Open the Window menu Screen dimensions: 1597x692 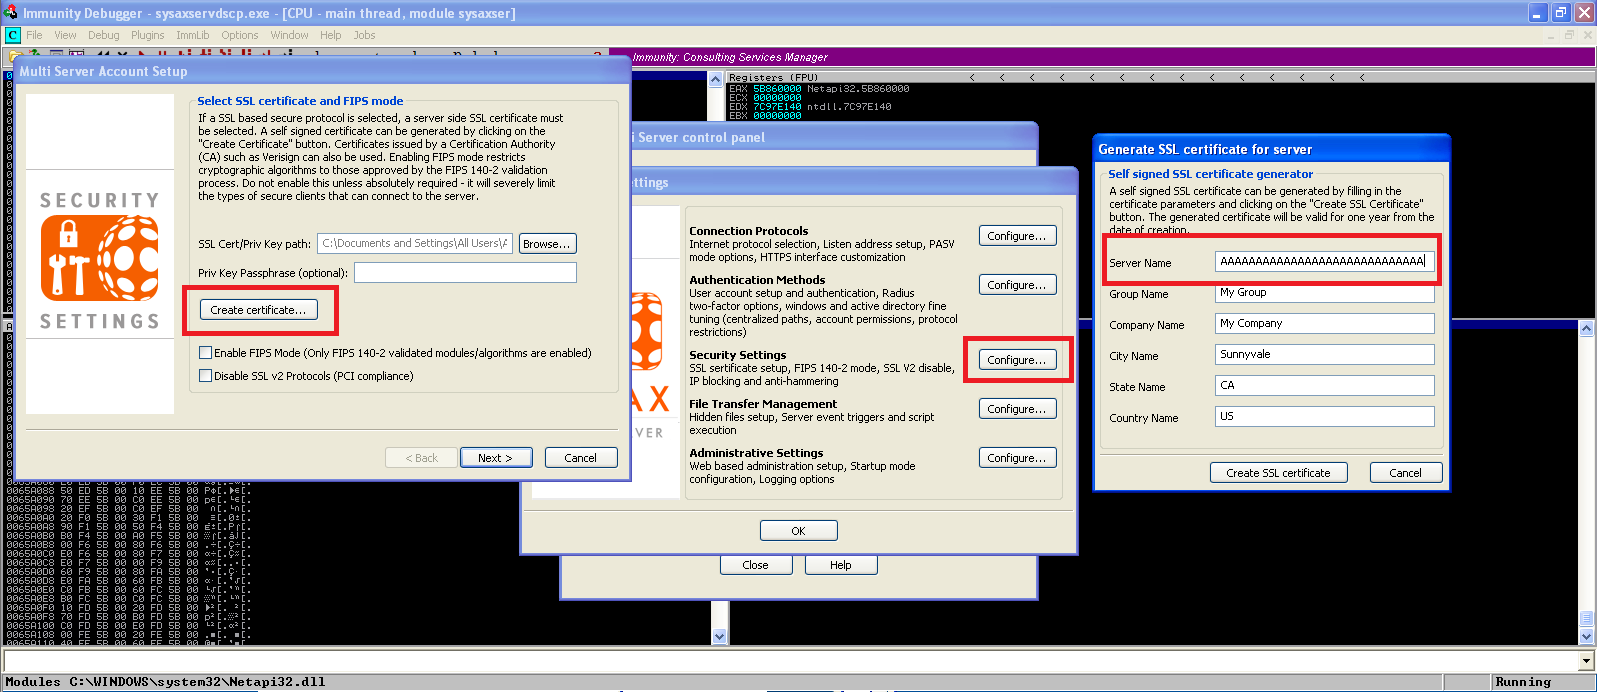[289, 35]
